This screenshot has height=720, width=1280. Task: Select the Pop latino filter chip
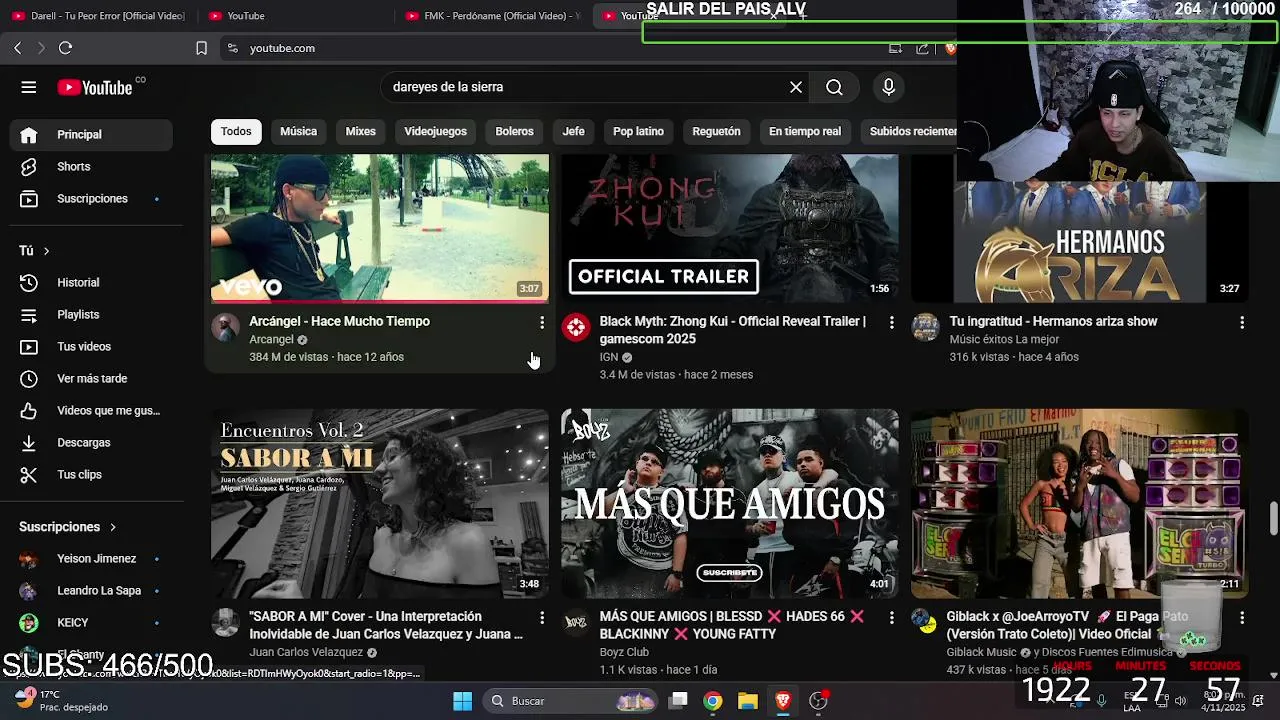638,131
